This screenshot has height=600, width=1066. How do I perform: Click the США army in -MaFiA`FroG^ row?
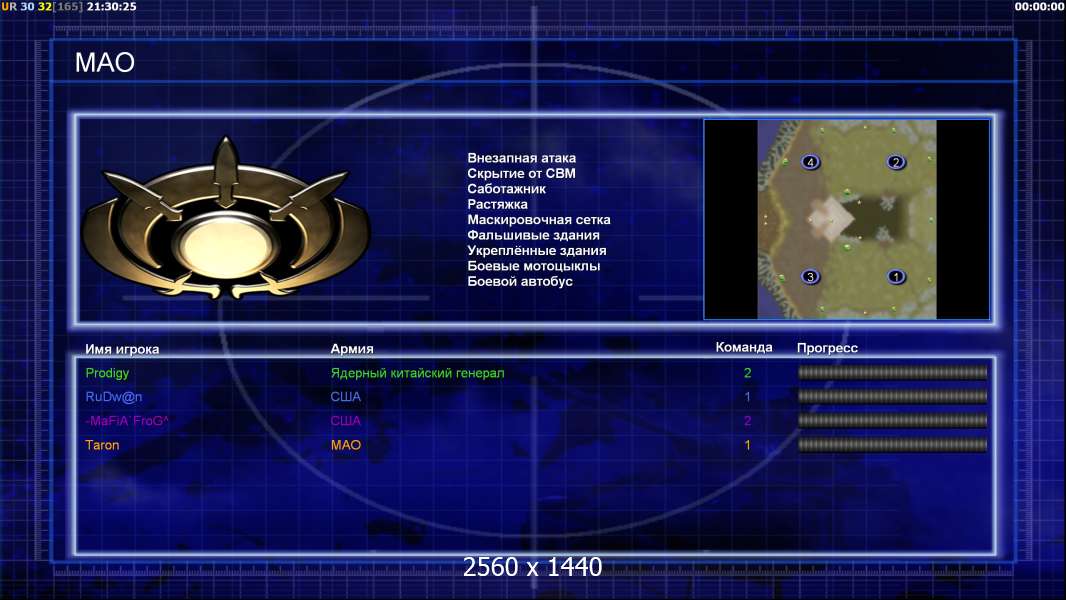pyautogui.click(x=345, y=421)
